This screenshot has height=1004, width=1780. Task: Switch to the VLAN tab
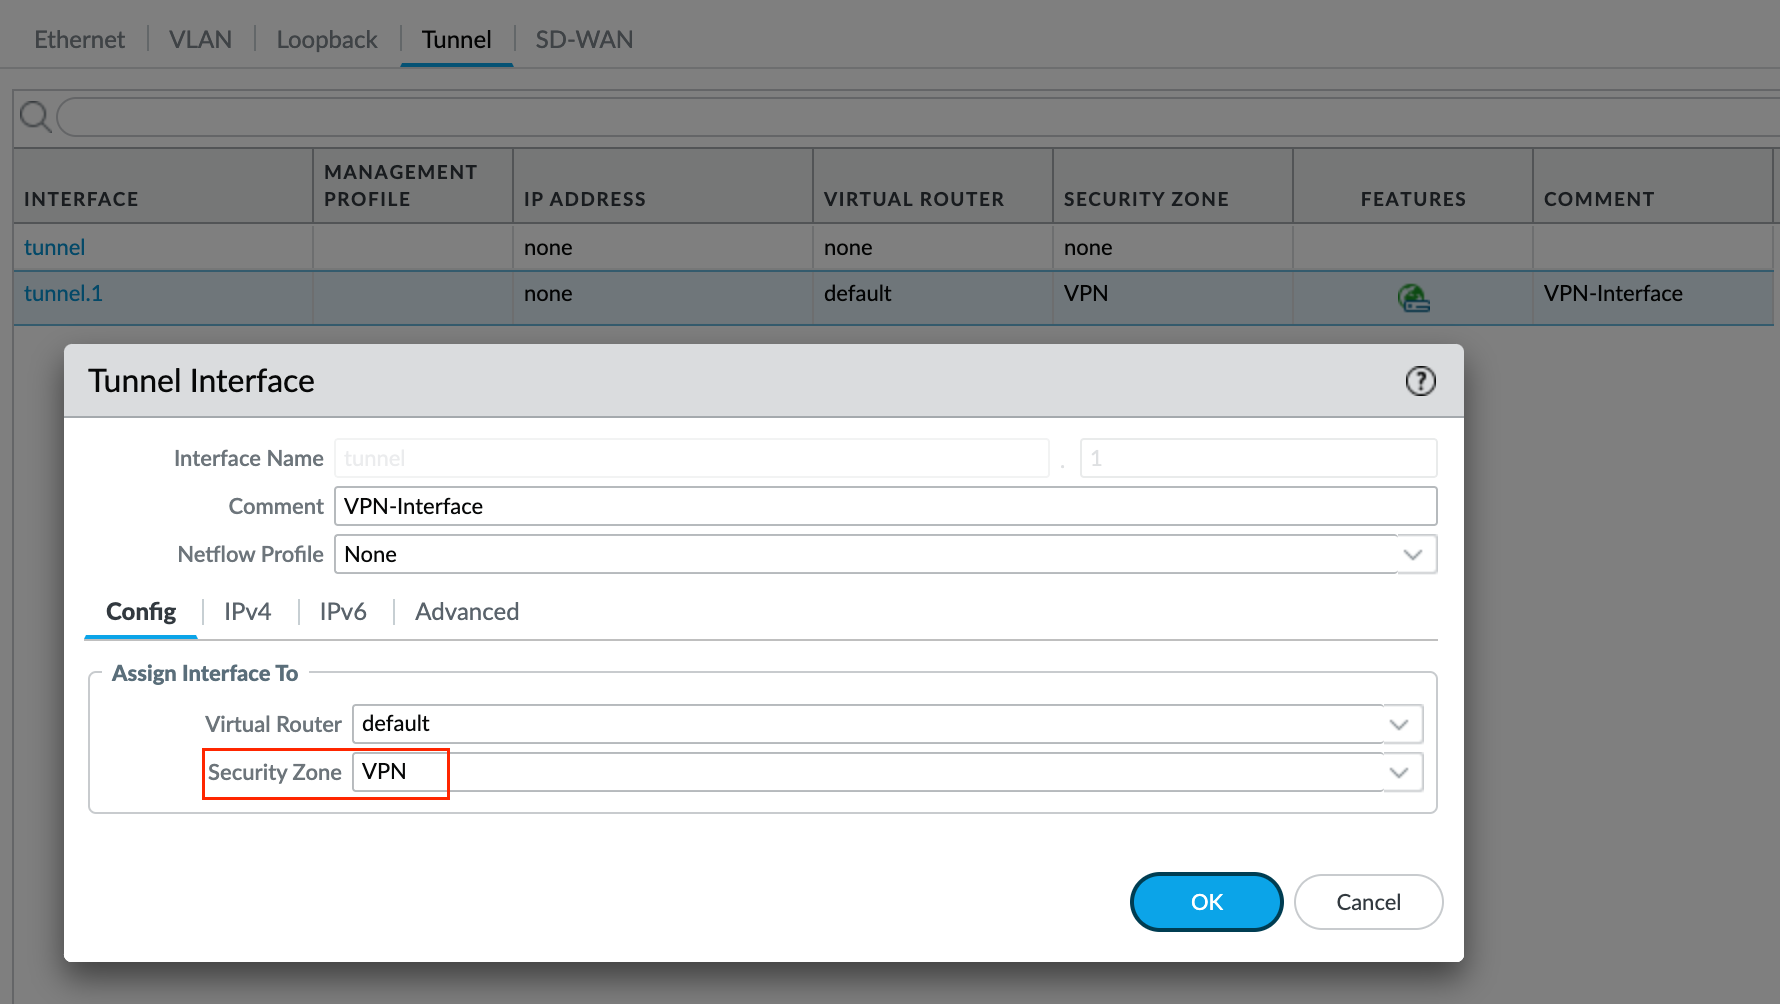pyautogui.click(x=200, y=39)
